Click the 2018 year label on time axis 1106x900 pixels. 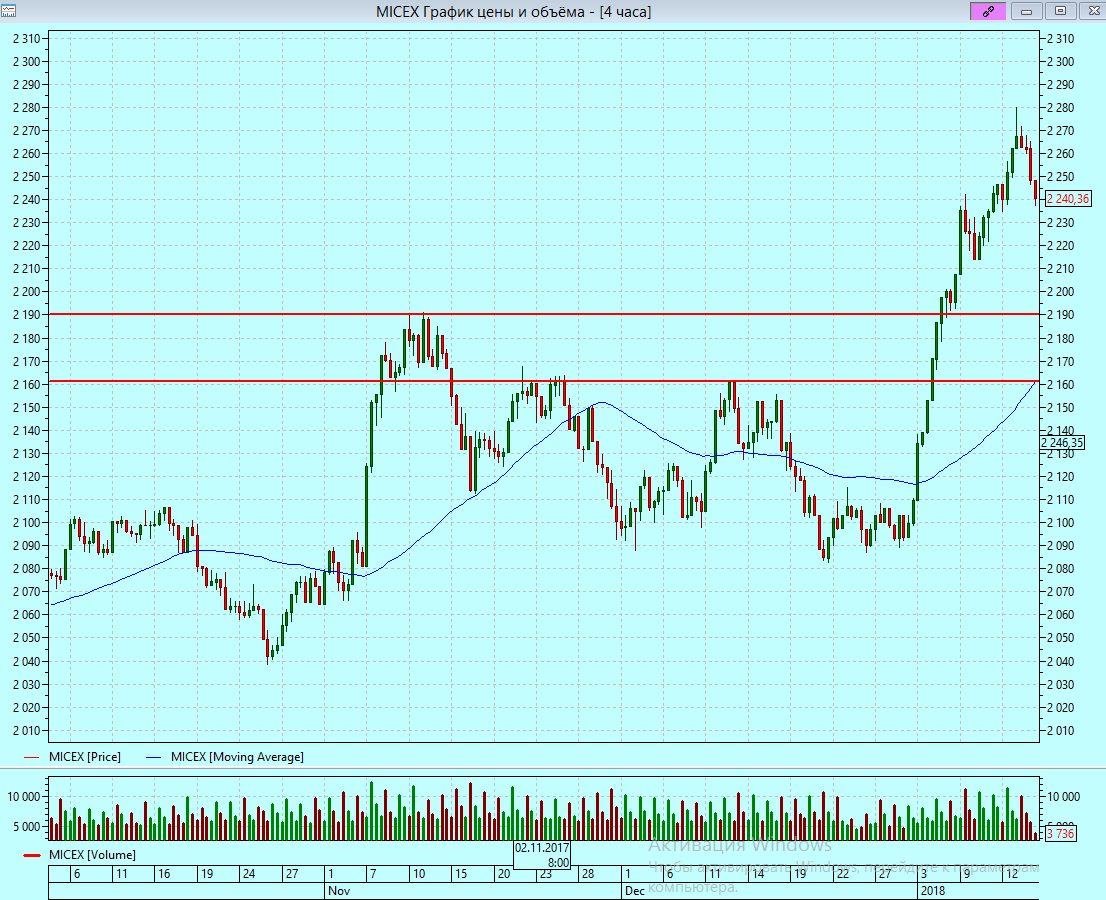pyautogui.click(x=932, y=891)
